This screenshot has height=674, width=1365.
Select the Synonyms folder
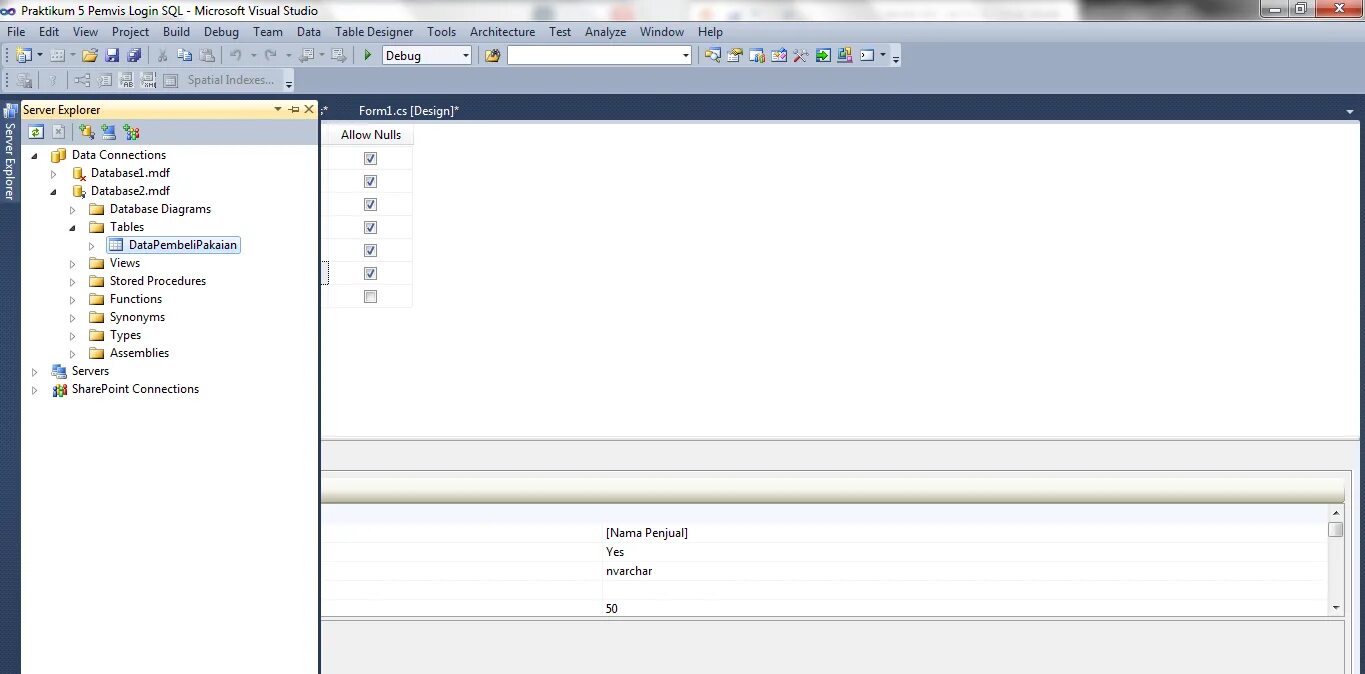[x=137, y=317]
